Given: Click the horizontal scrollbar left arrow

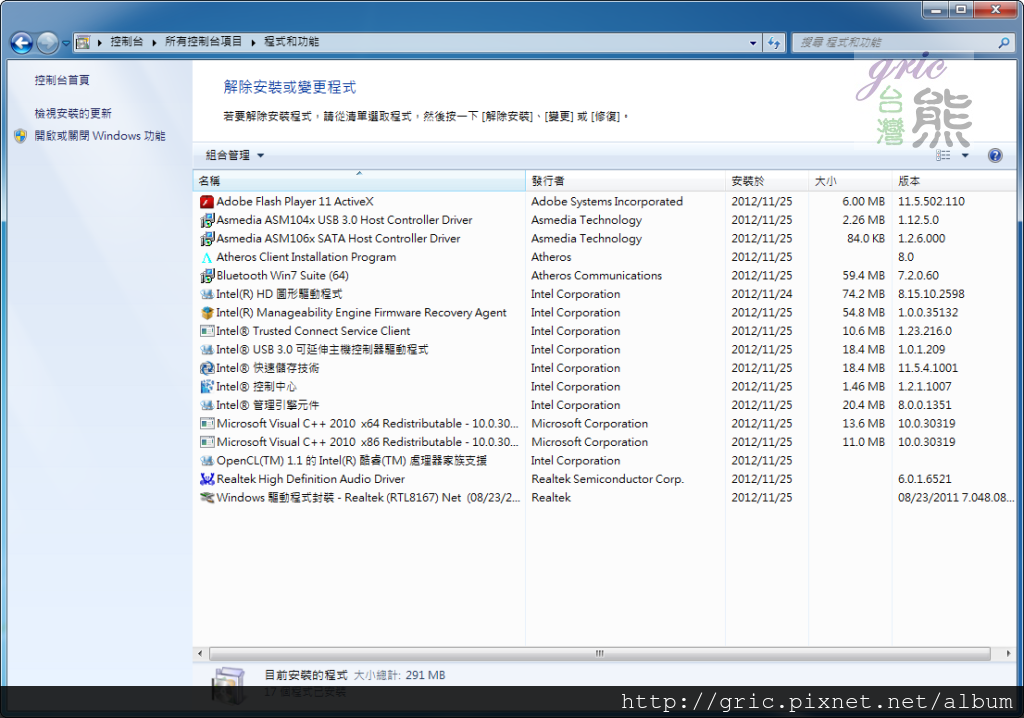Looking at the screenshot, I should 200,653.
